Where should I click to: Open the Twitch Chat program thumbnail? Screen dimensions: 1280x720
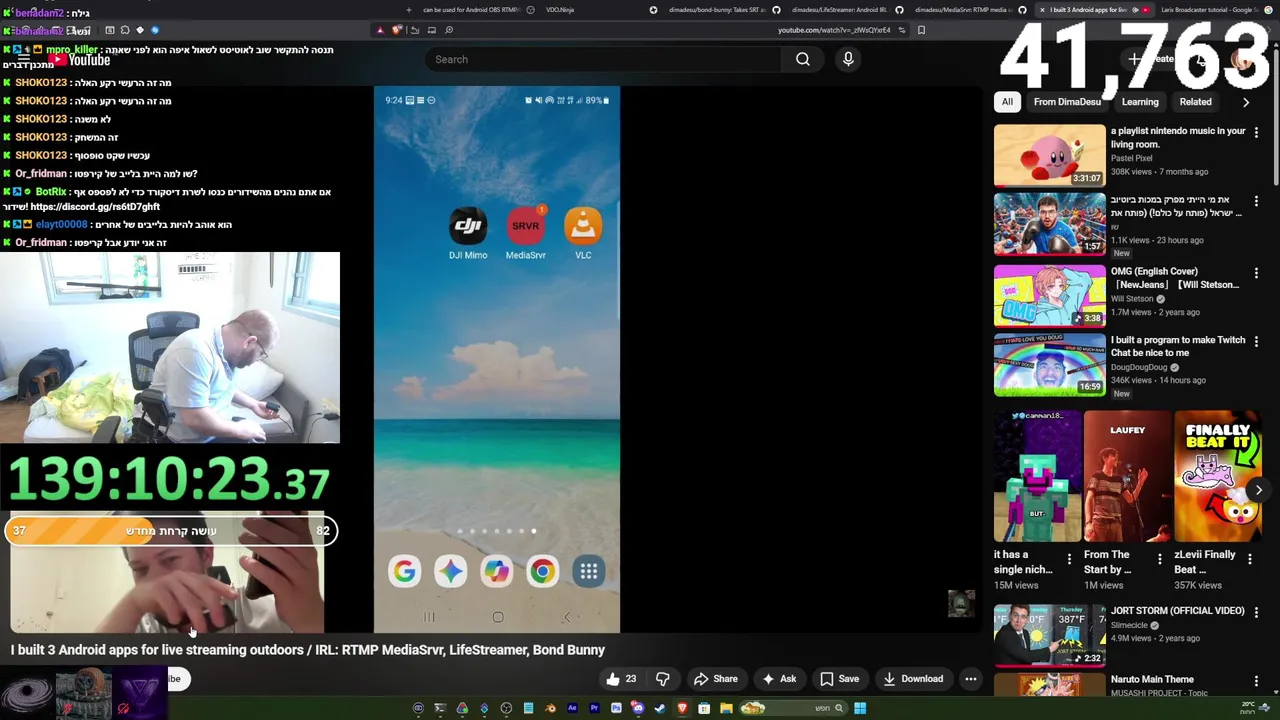click(1049, 364)
